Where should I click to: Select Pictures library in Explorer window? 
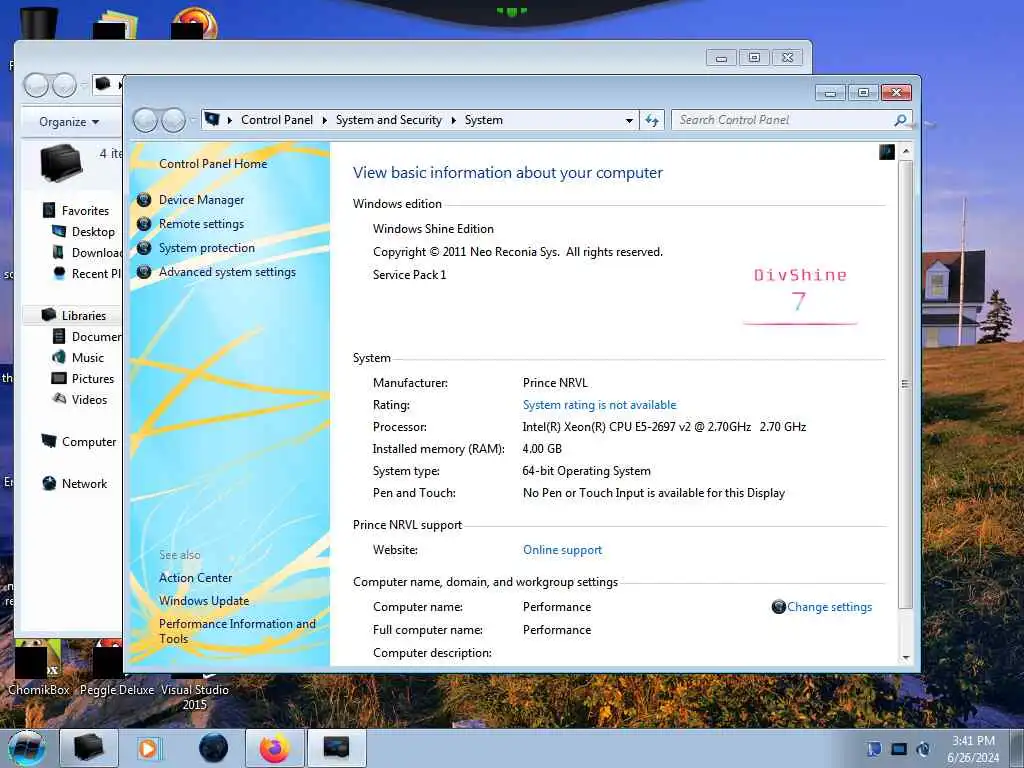pos(93,379)
